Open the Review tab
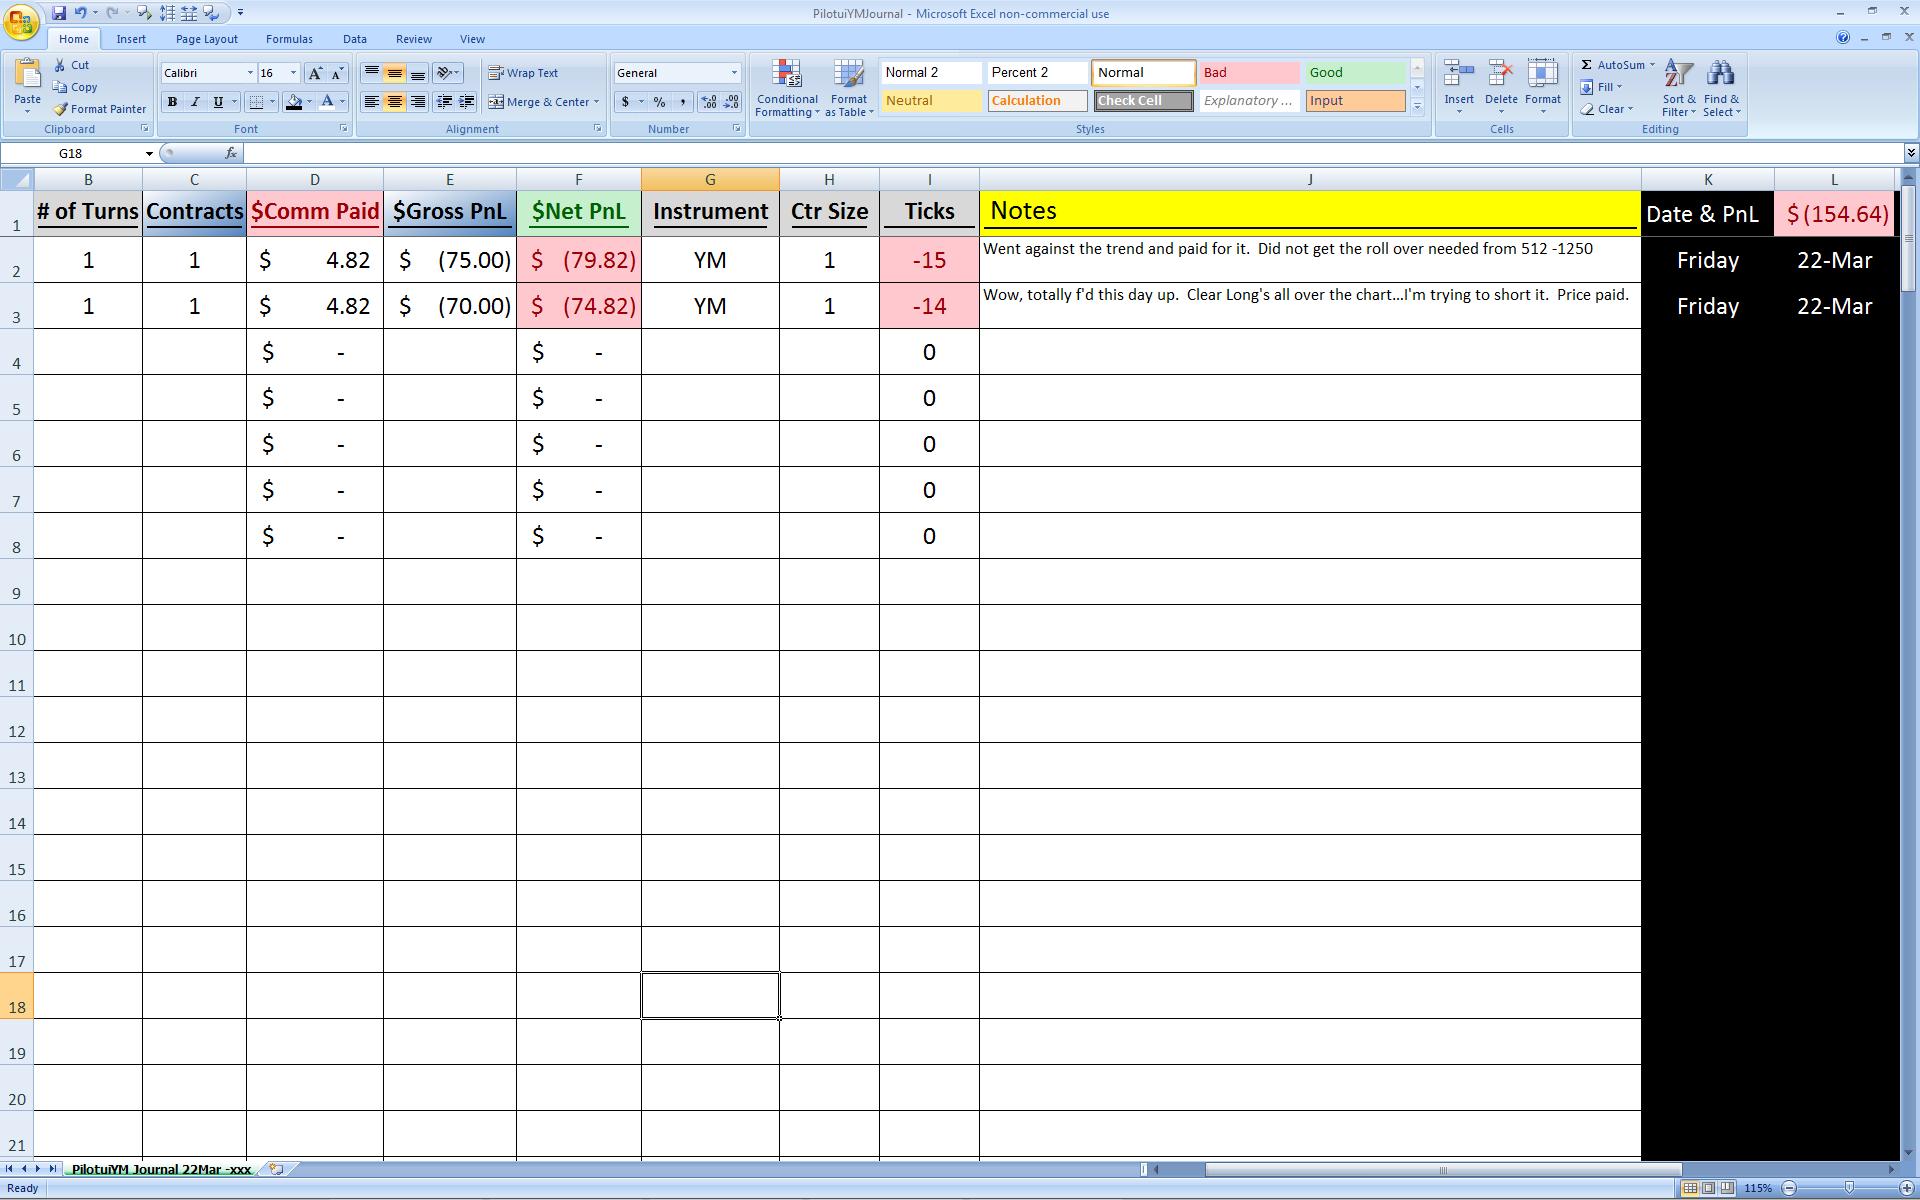Screen dimensions: 1920x1200 pyautogui.click(x=413, y=39)
